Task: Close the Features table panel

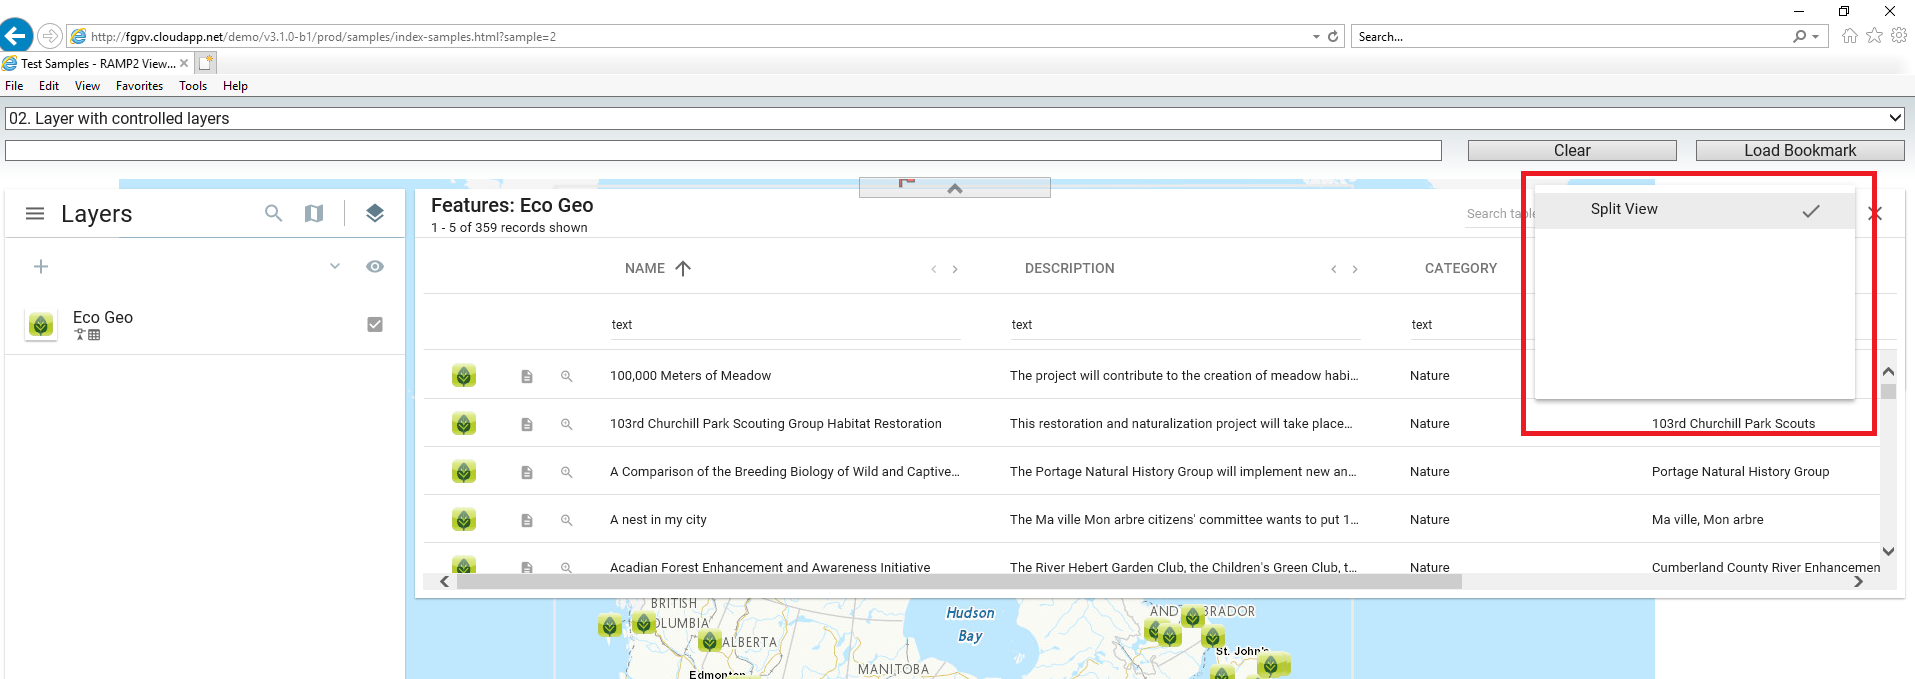Action: tap(1875, 214)
